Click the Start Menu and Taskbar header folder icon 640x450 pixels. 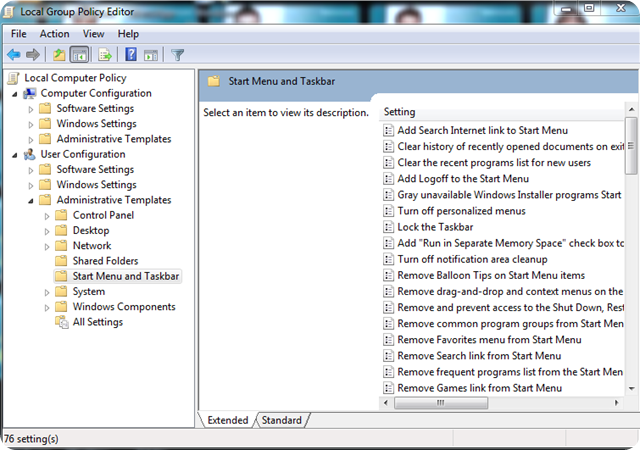pos(213,81)
